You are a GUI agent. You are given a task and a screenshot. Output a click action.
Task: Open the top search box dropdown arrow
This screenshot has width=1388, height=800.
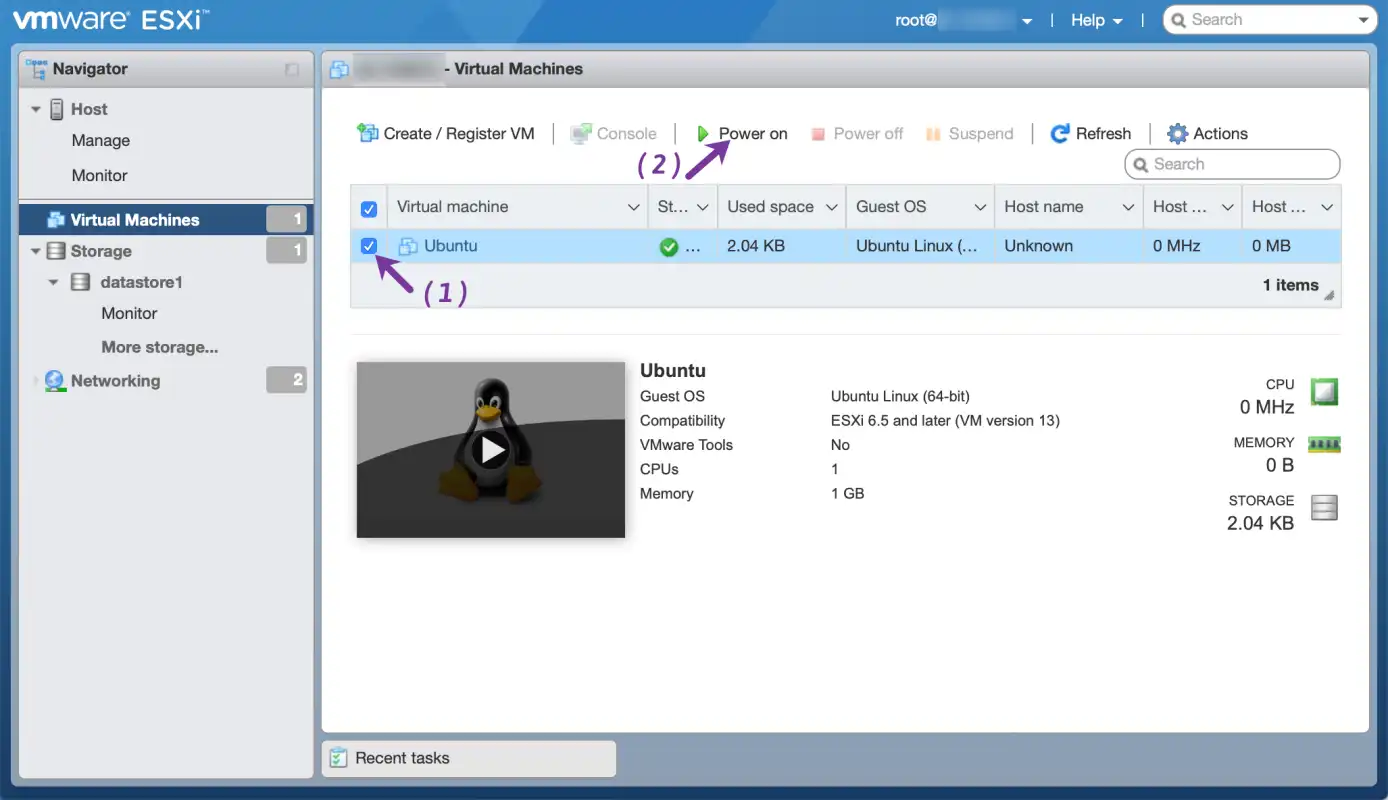1364,20
